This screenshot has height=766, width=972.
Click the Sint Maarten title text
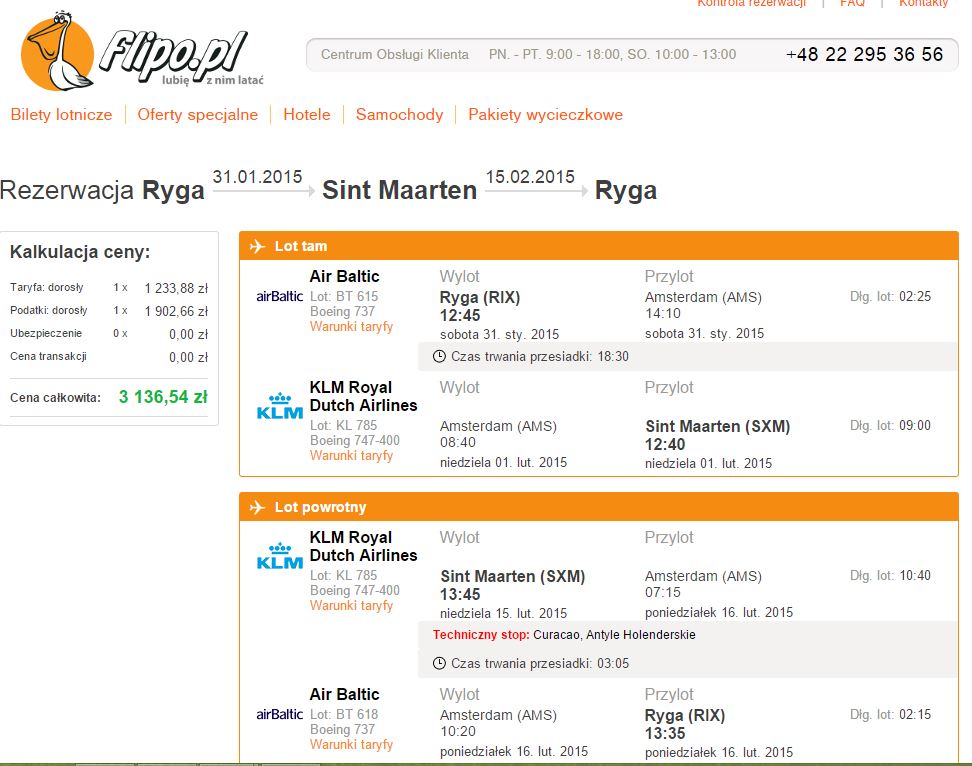point(400,190)
